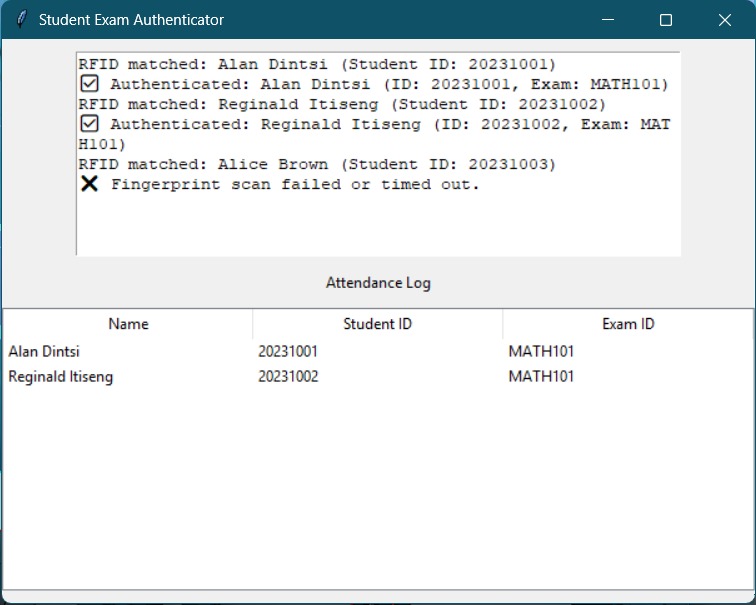Sort by the Student ID column header

378,324
